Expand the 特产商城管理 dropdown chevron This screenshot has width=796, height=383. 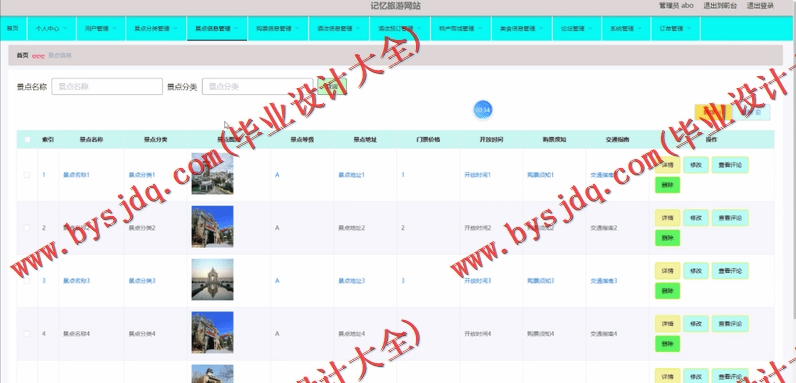(x=480, y=28)
